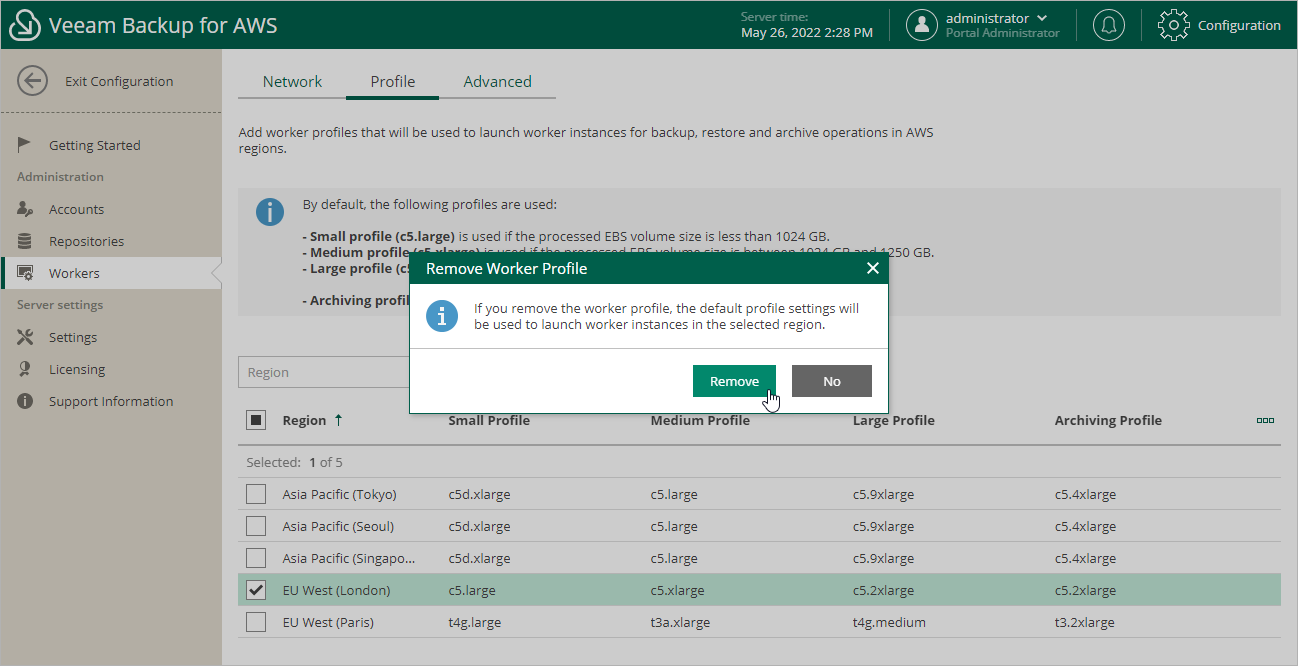Click the Licensing sidebar icon
This screenshot has height=666, width=1298.
(x=26, y=369)
